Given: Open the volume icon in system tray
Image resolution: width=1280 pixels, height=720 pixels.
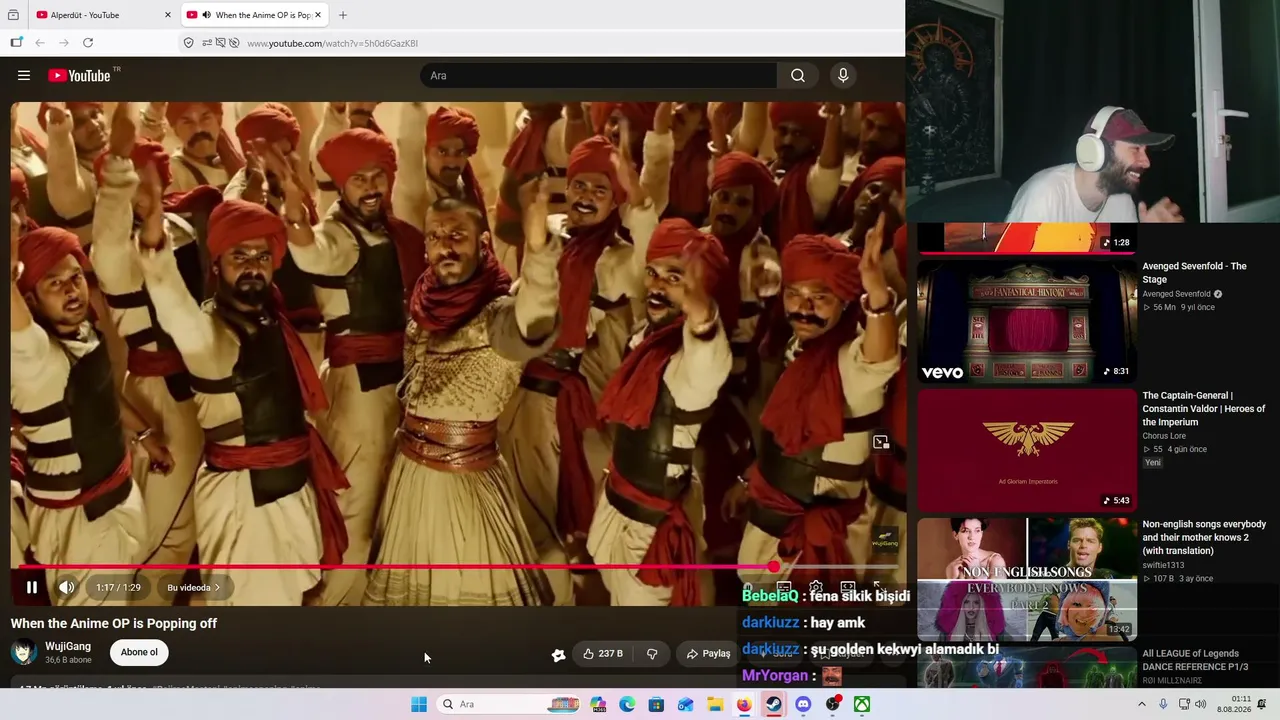Looking at the screenshot, I should (1200, 704).
